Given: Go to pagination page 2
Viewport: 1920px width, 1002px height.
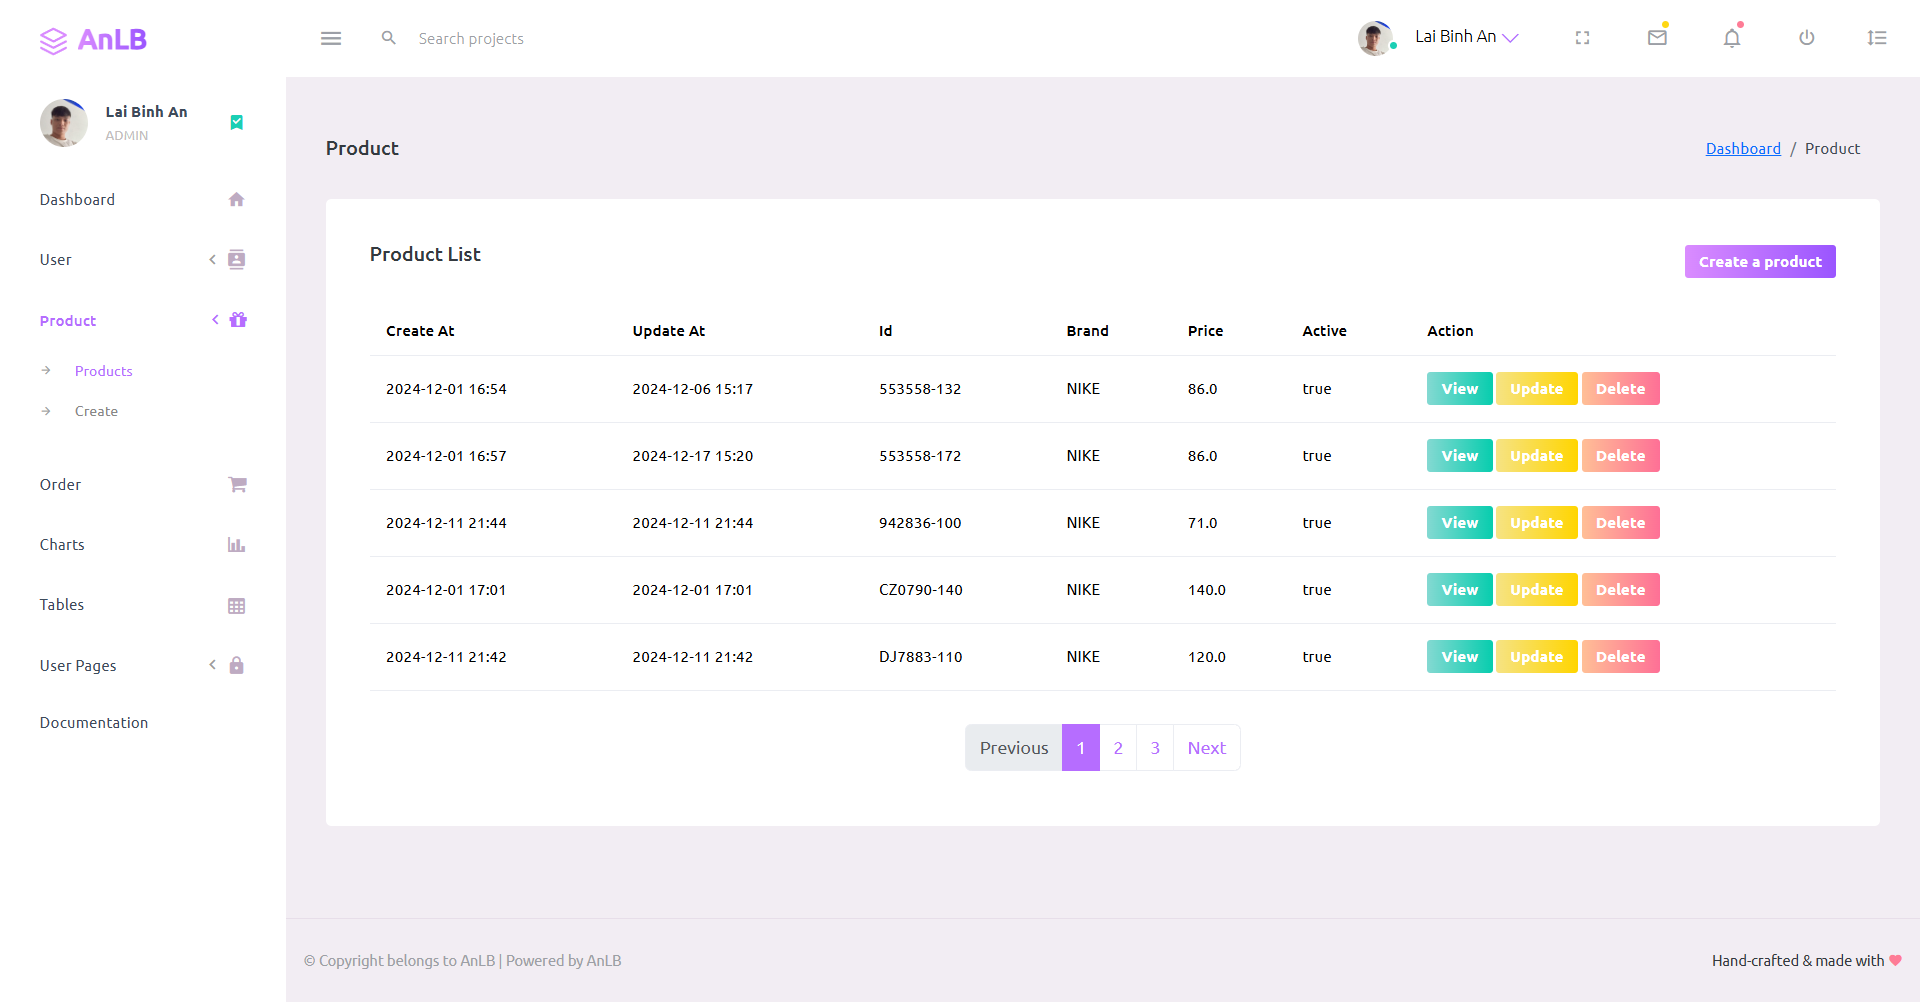Looking at the screenshot, I should [1118, 748].
